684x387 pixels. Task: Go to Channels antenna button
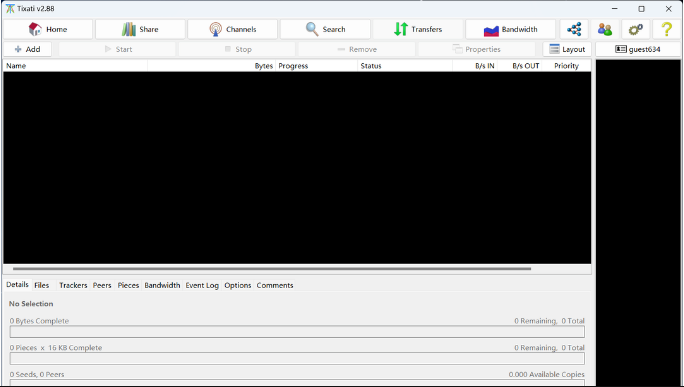tap(233, 29)
